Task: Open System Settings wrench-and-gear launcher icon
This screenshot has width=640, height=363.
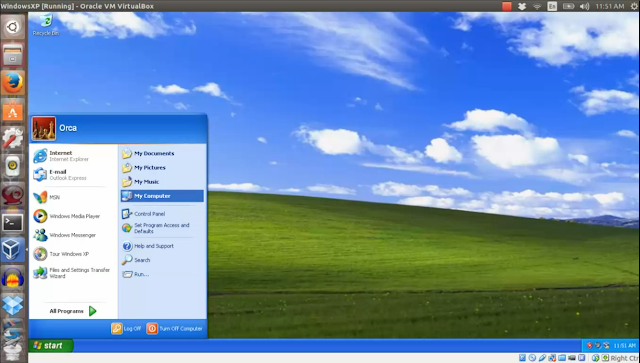Action: coord(13,138)
